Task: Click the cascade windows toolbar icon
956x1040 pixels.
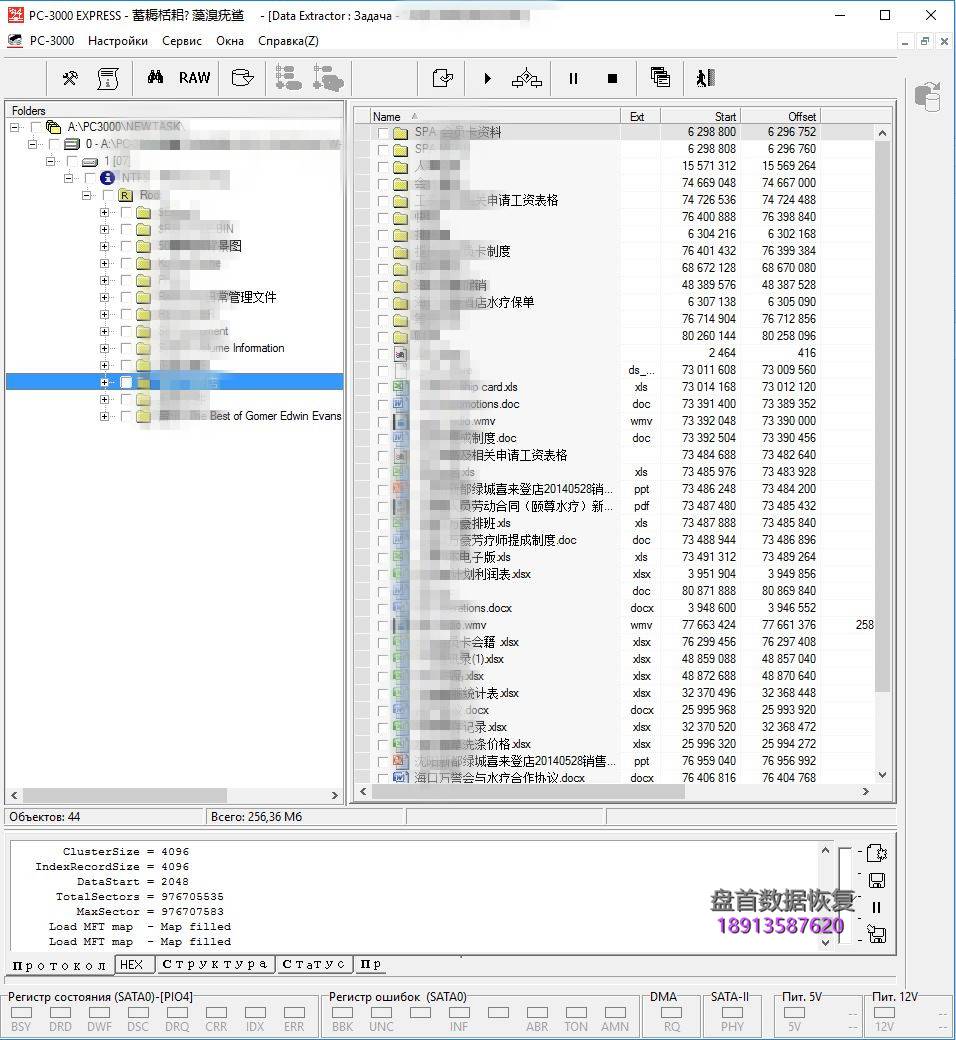Action: tap(660, 78)
